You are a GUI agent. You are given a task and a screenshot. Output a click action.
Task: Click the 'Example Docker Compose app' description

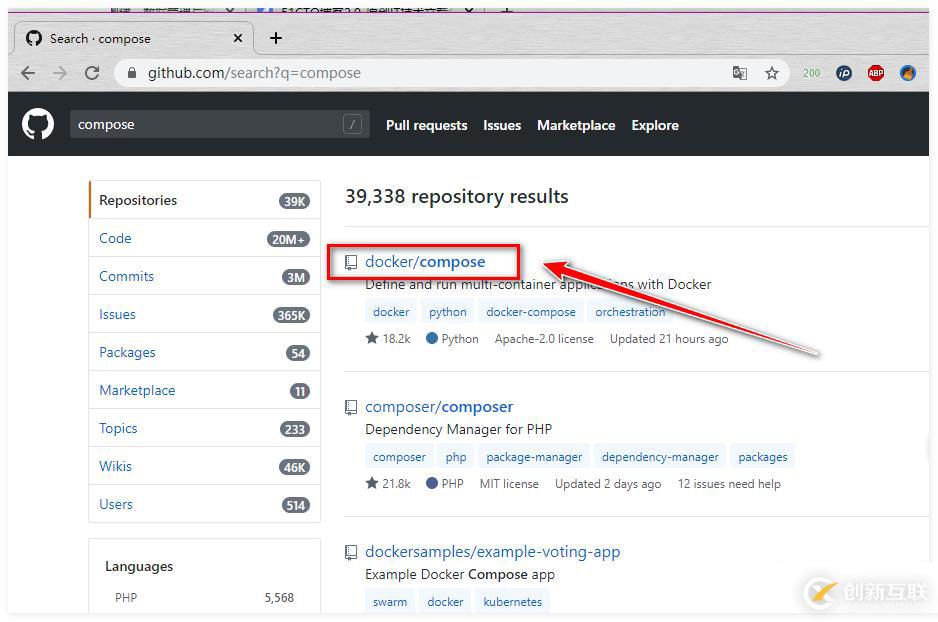pos(459,574)
